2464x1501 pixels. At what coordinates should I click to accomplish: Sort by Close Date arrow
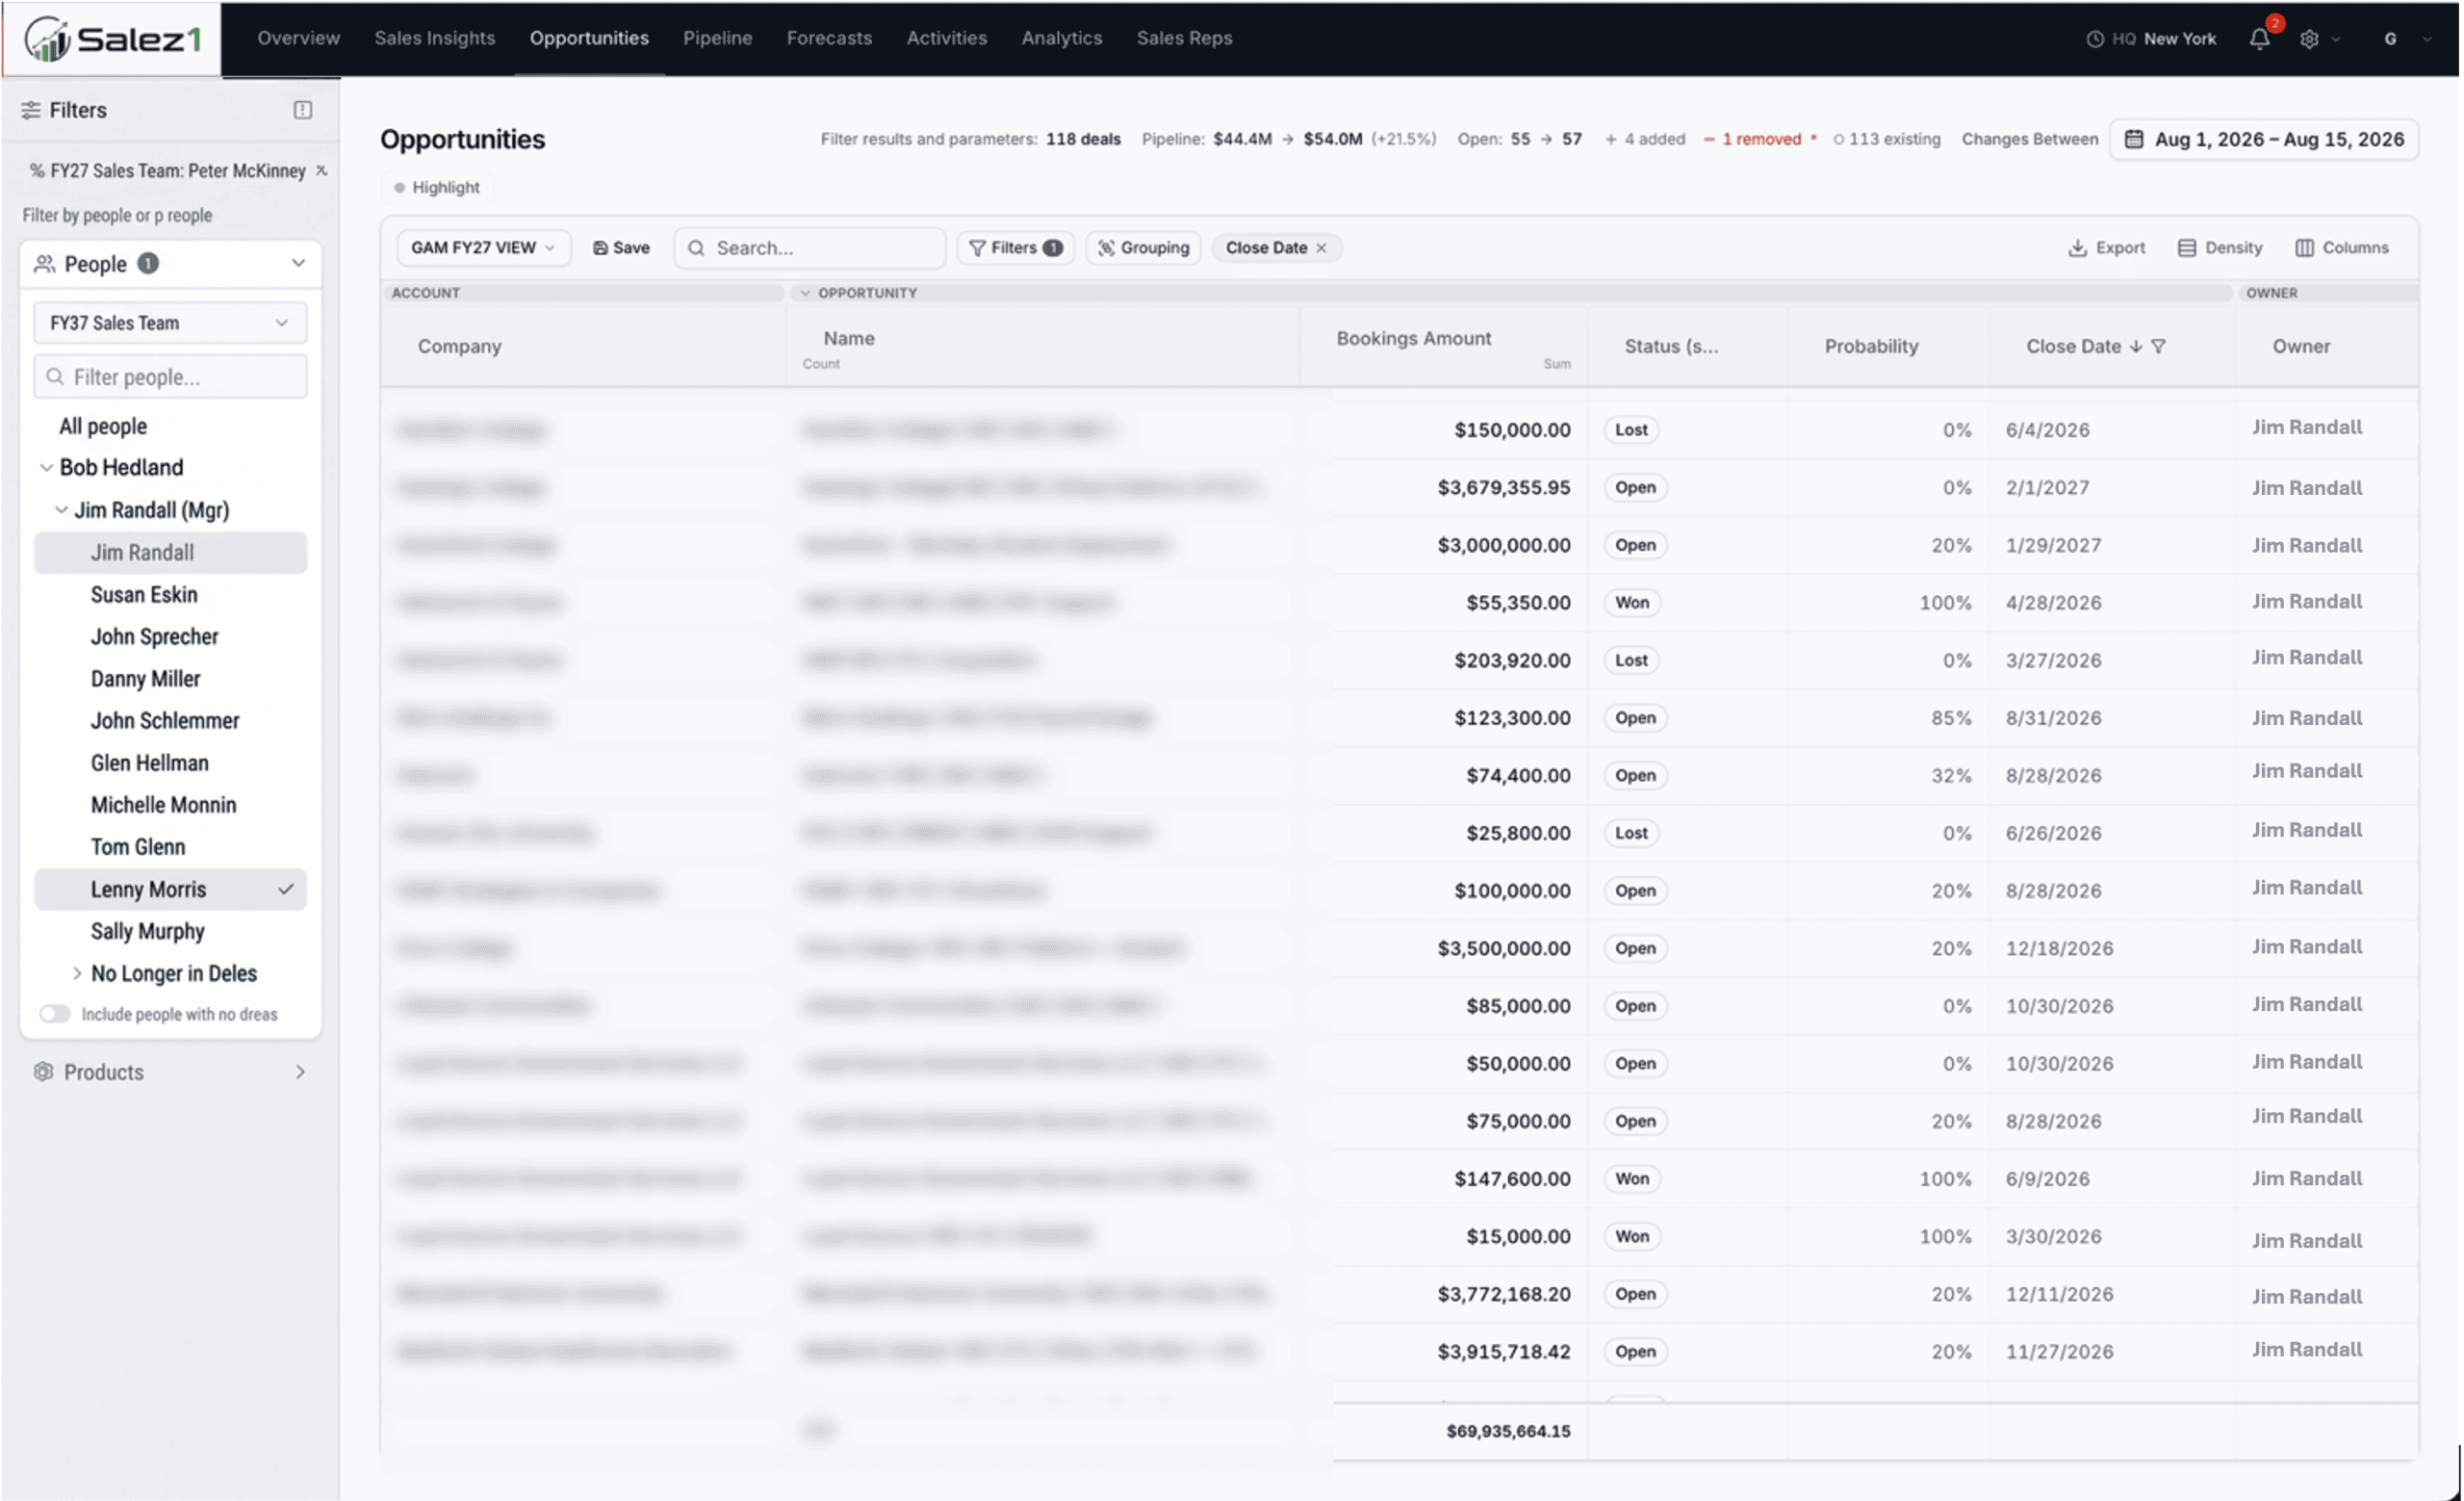tap(2136, 346)
